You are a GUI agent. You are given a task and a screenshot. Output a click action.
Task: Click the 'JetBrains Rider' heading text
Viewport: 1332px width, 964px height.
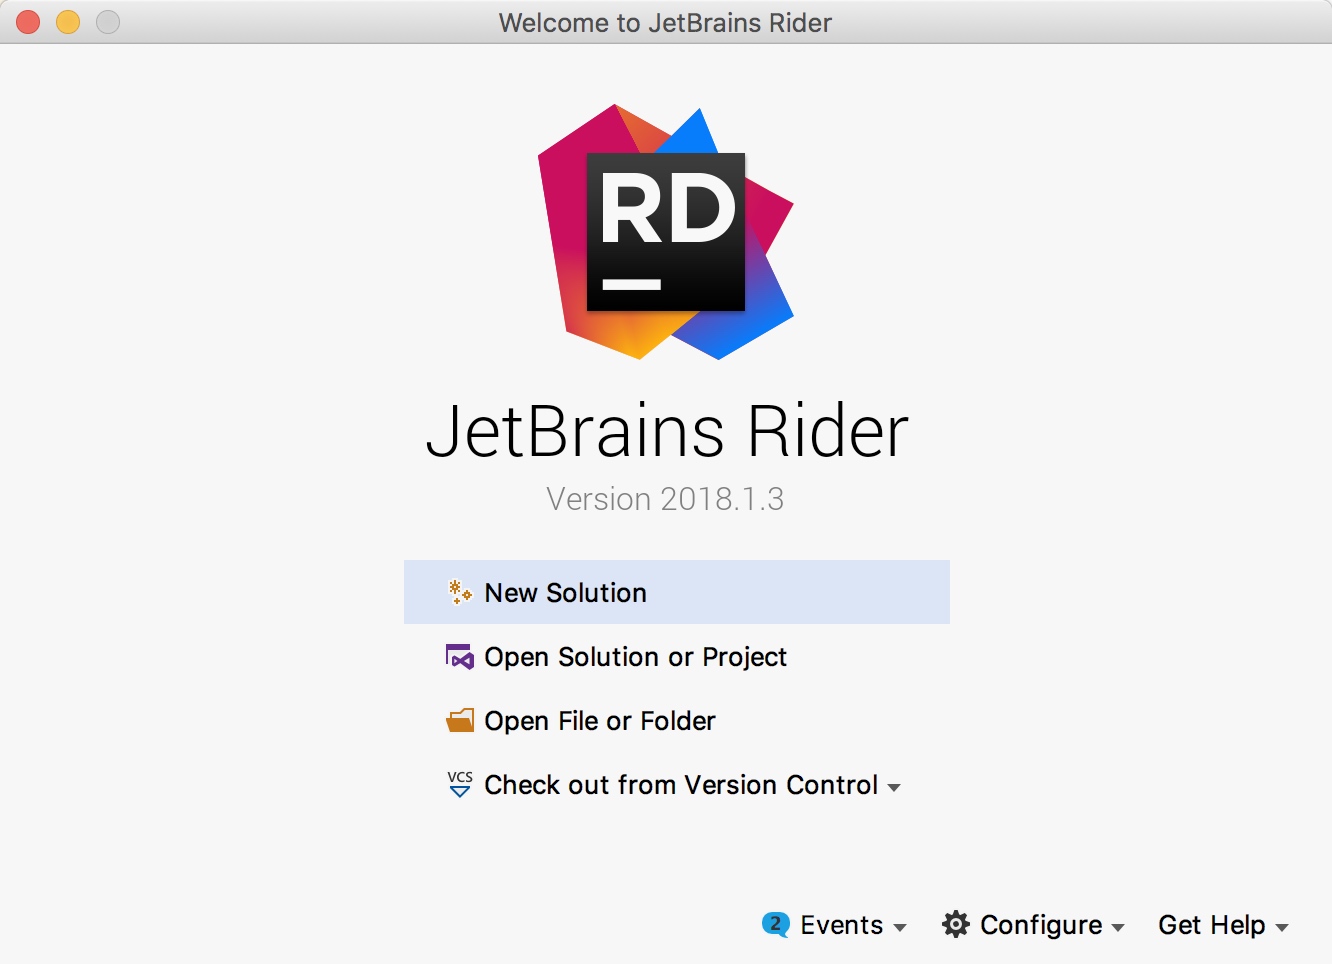667,432
